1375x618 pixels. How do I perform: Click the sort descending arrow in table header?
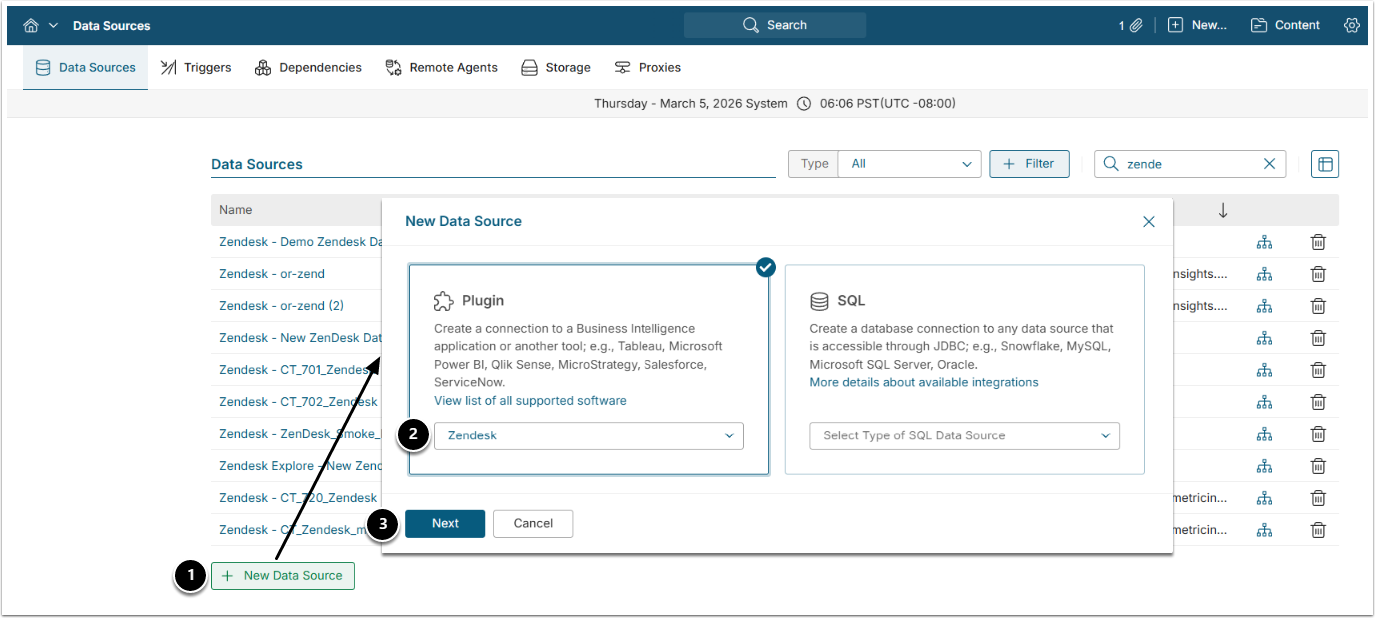(x=1222, y=210)
